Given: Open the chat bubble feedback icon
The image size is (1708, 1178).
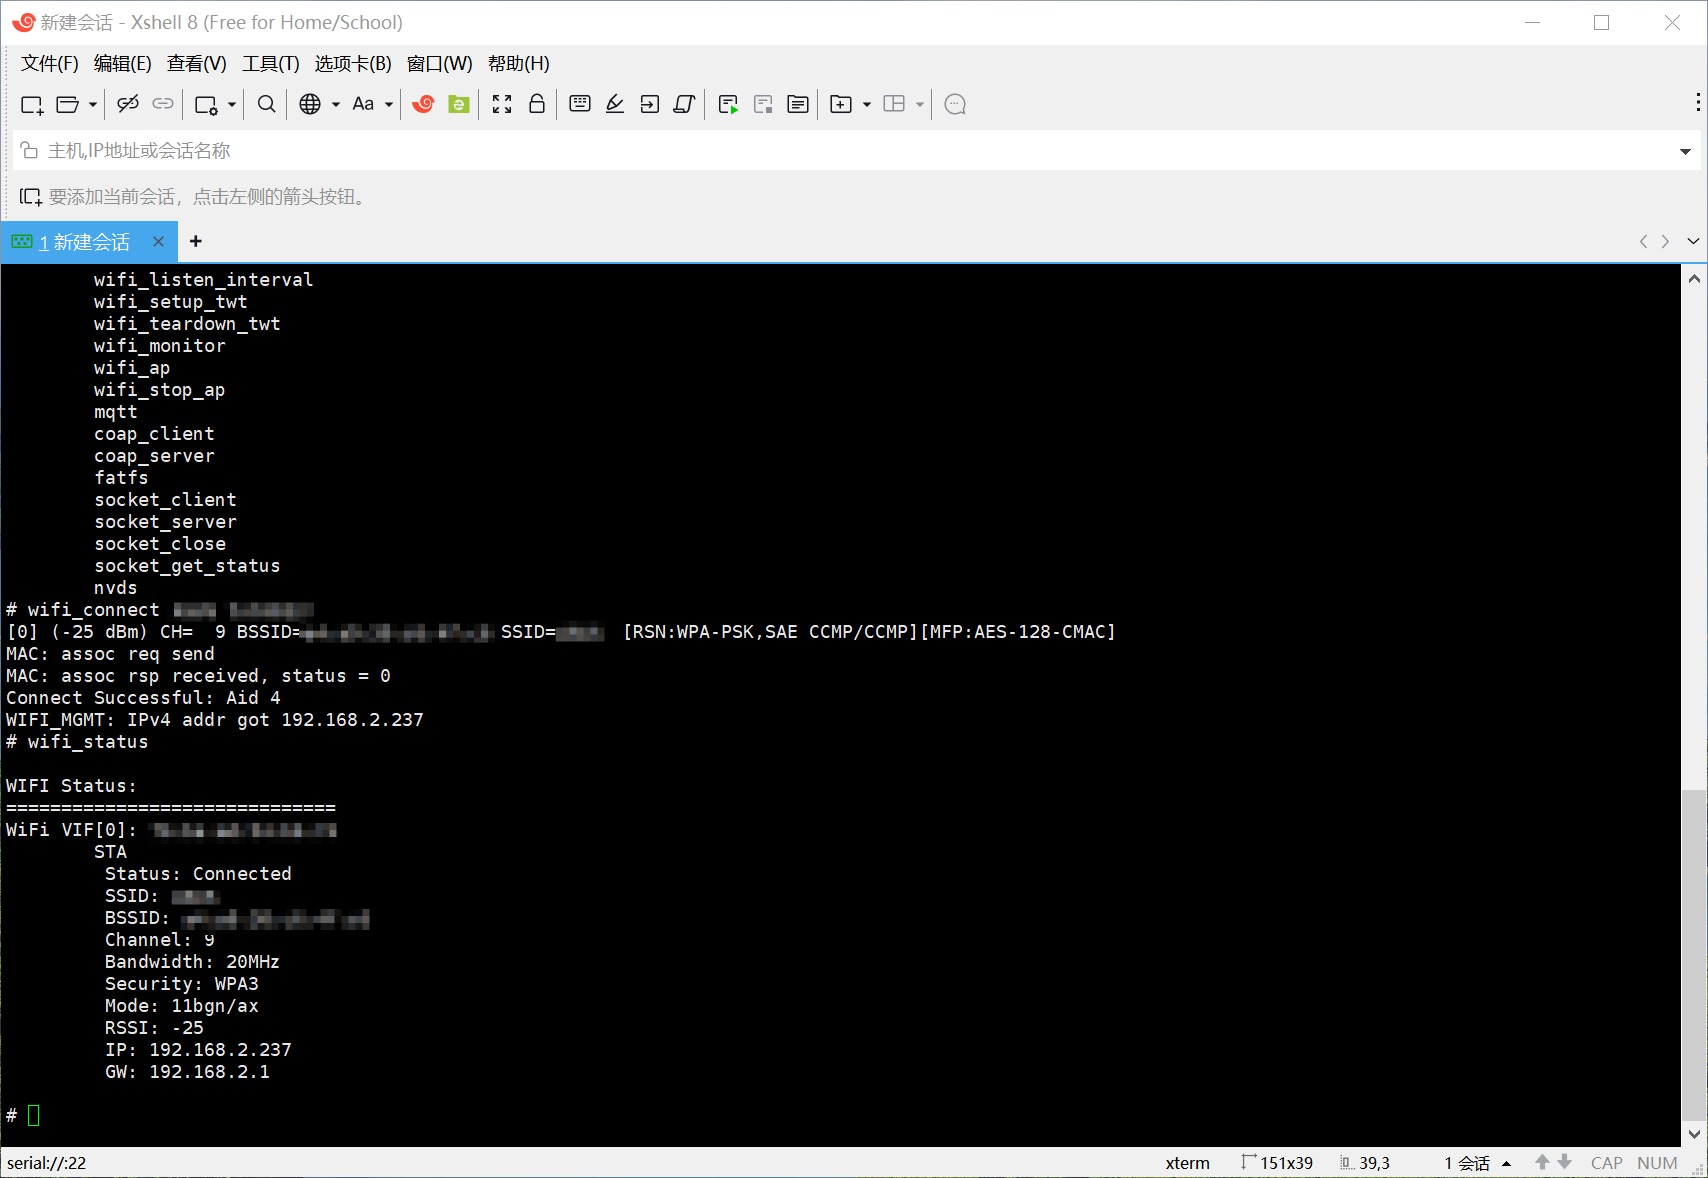Looking at the screenshot, I should point(955,104).
